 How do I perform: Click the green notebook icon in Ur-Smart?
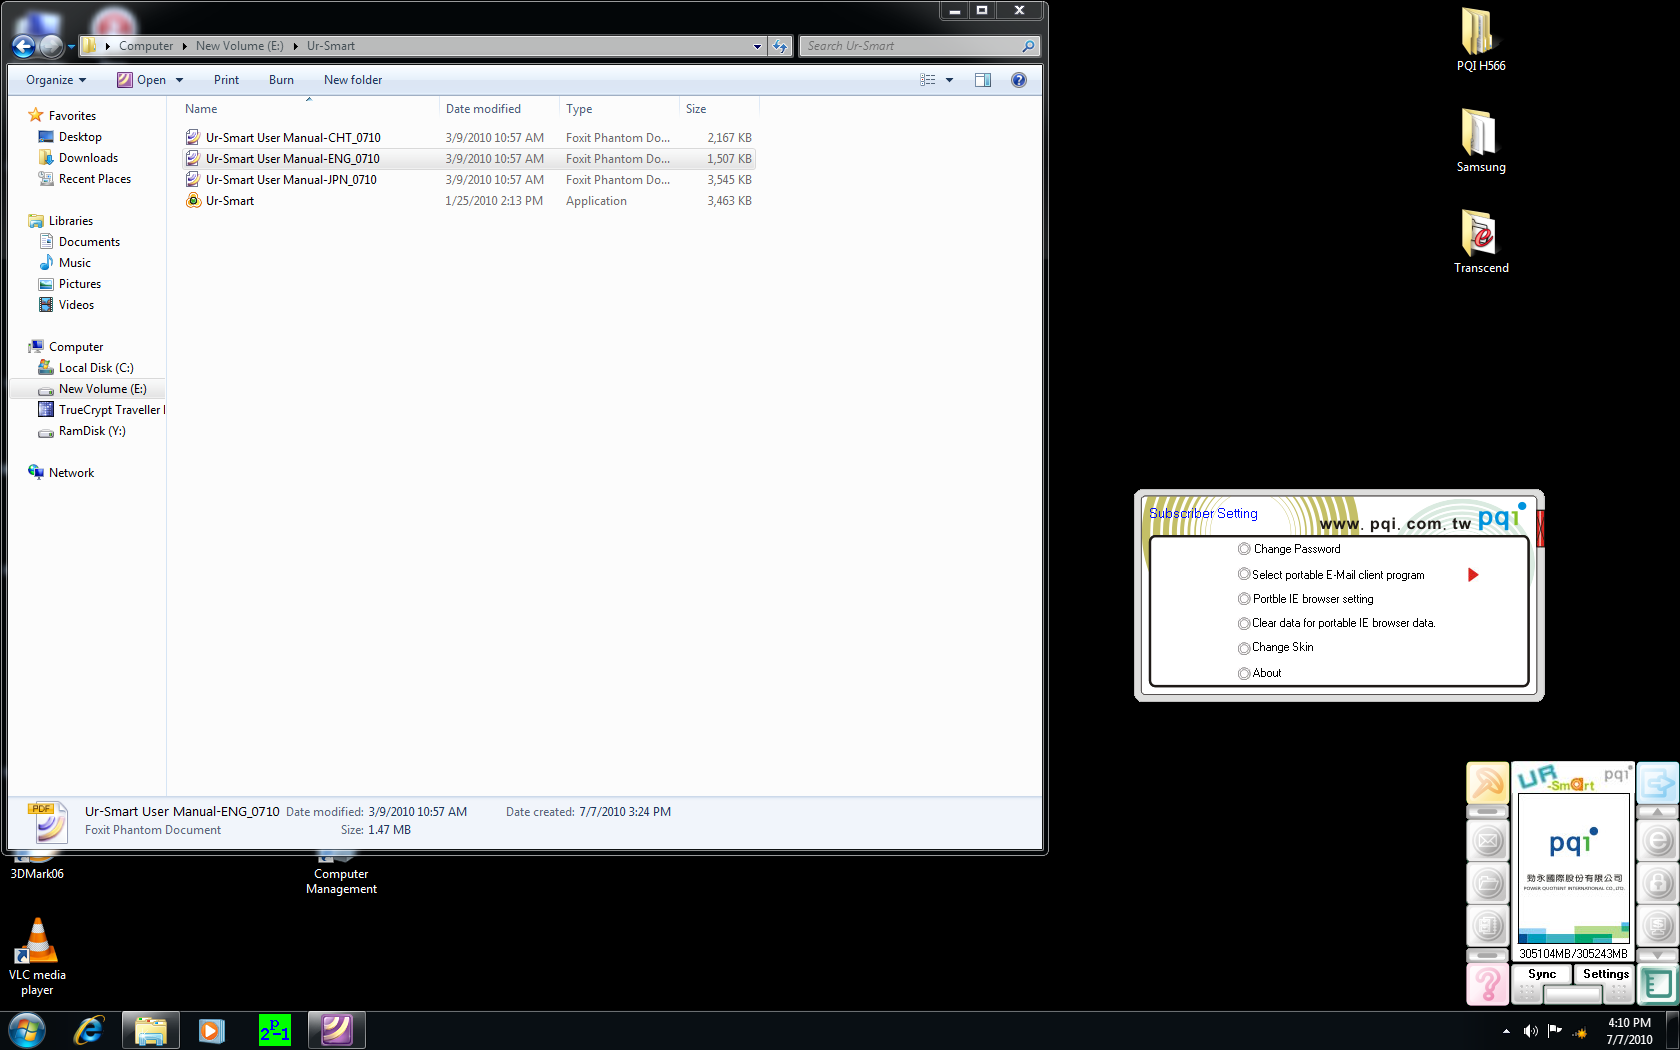(x=1657, y=985)
